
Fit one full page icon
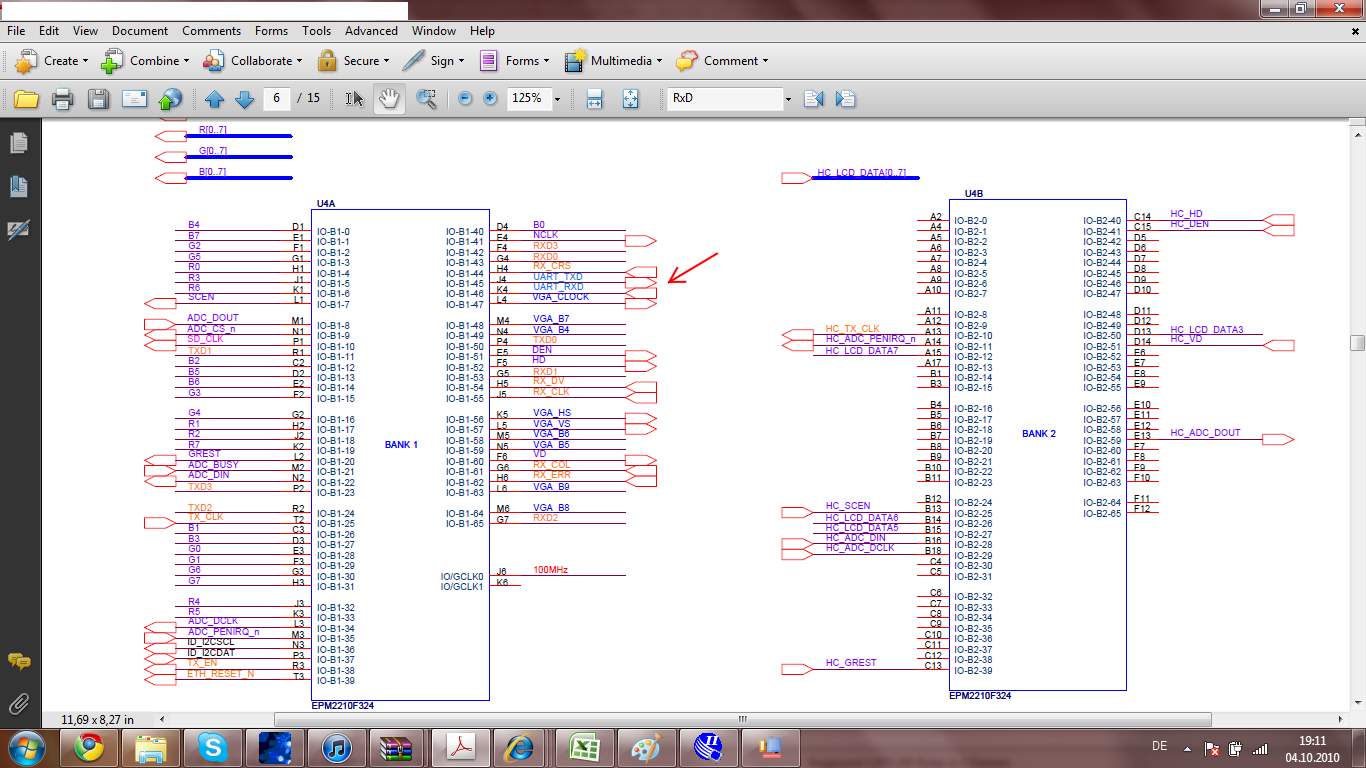[x=631, y=98]
